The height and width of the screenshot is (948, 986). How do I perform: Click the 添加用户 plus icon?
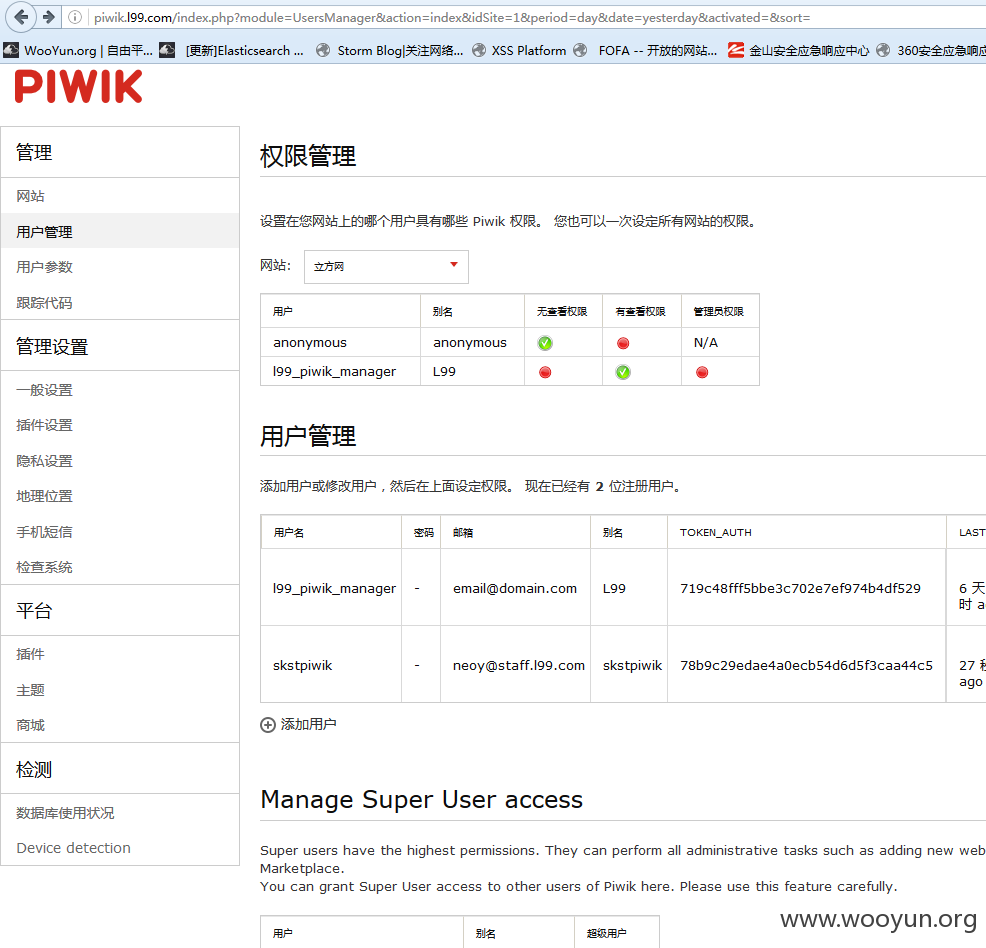pyautogui.click(x=268, y=725)
